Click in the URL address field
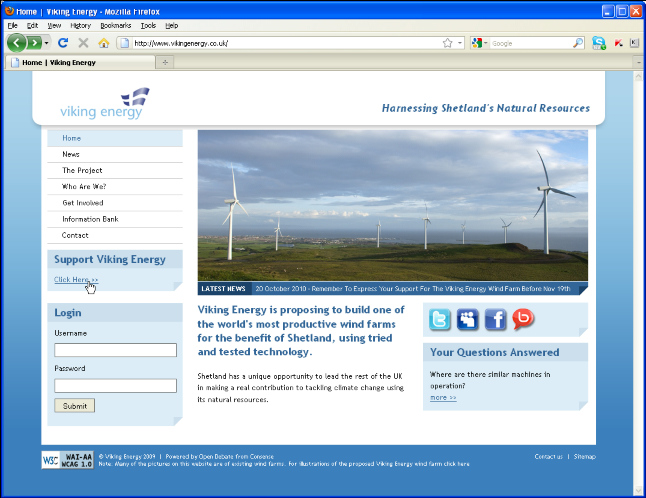Screen dimensions: 646x498 click(x=287, y=43)
